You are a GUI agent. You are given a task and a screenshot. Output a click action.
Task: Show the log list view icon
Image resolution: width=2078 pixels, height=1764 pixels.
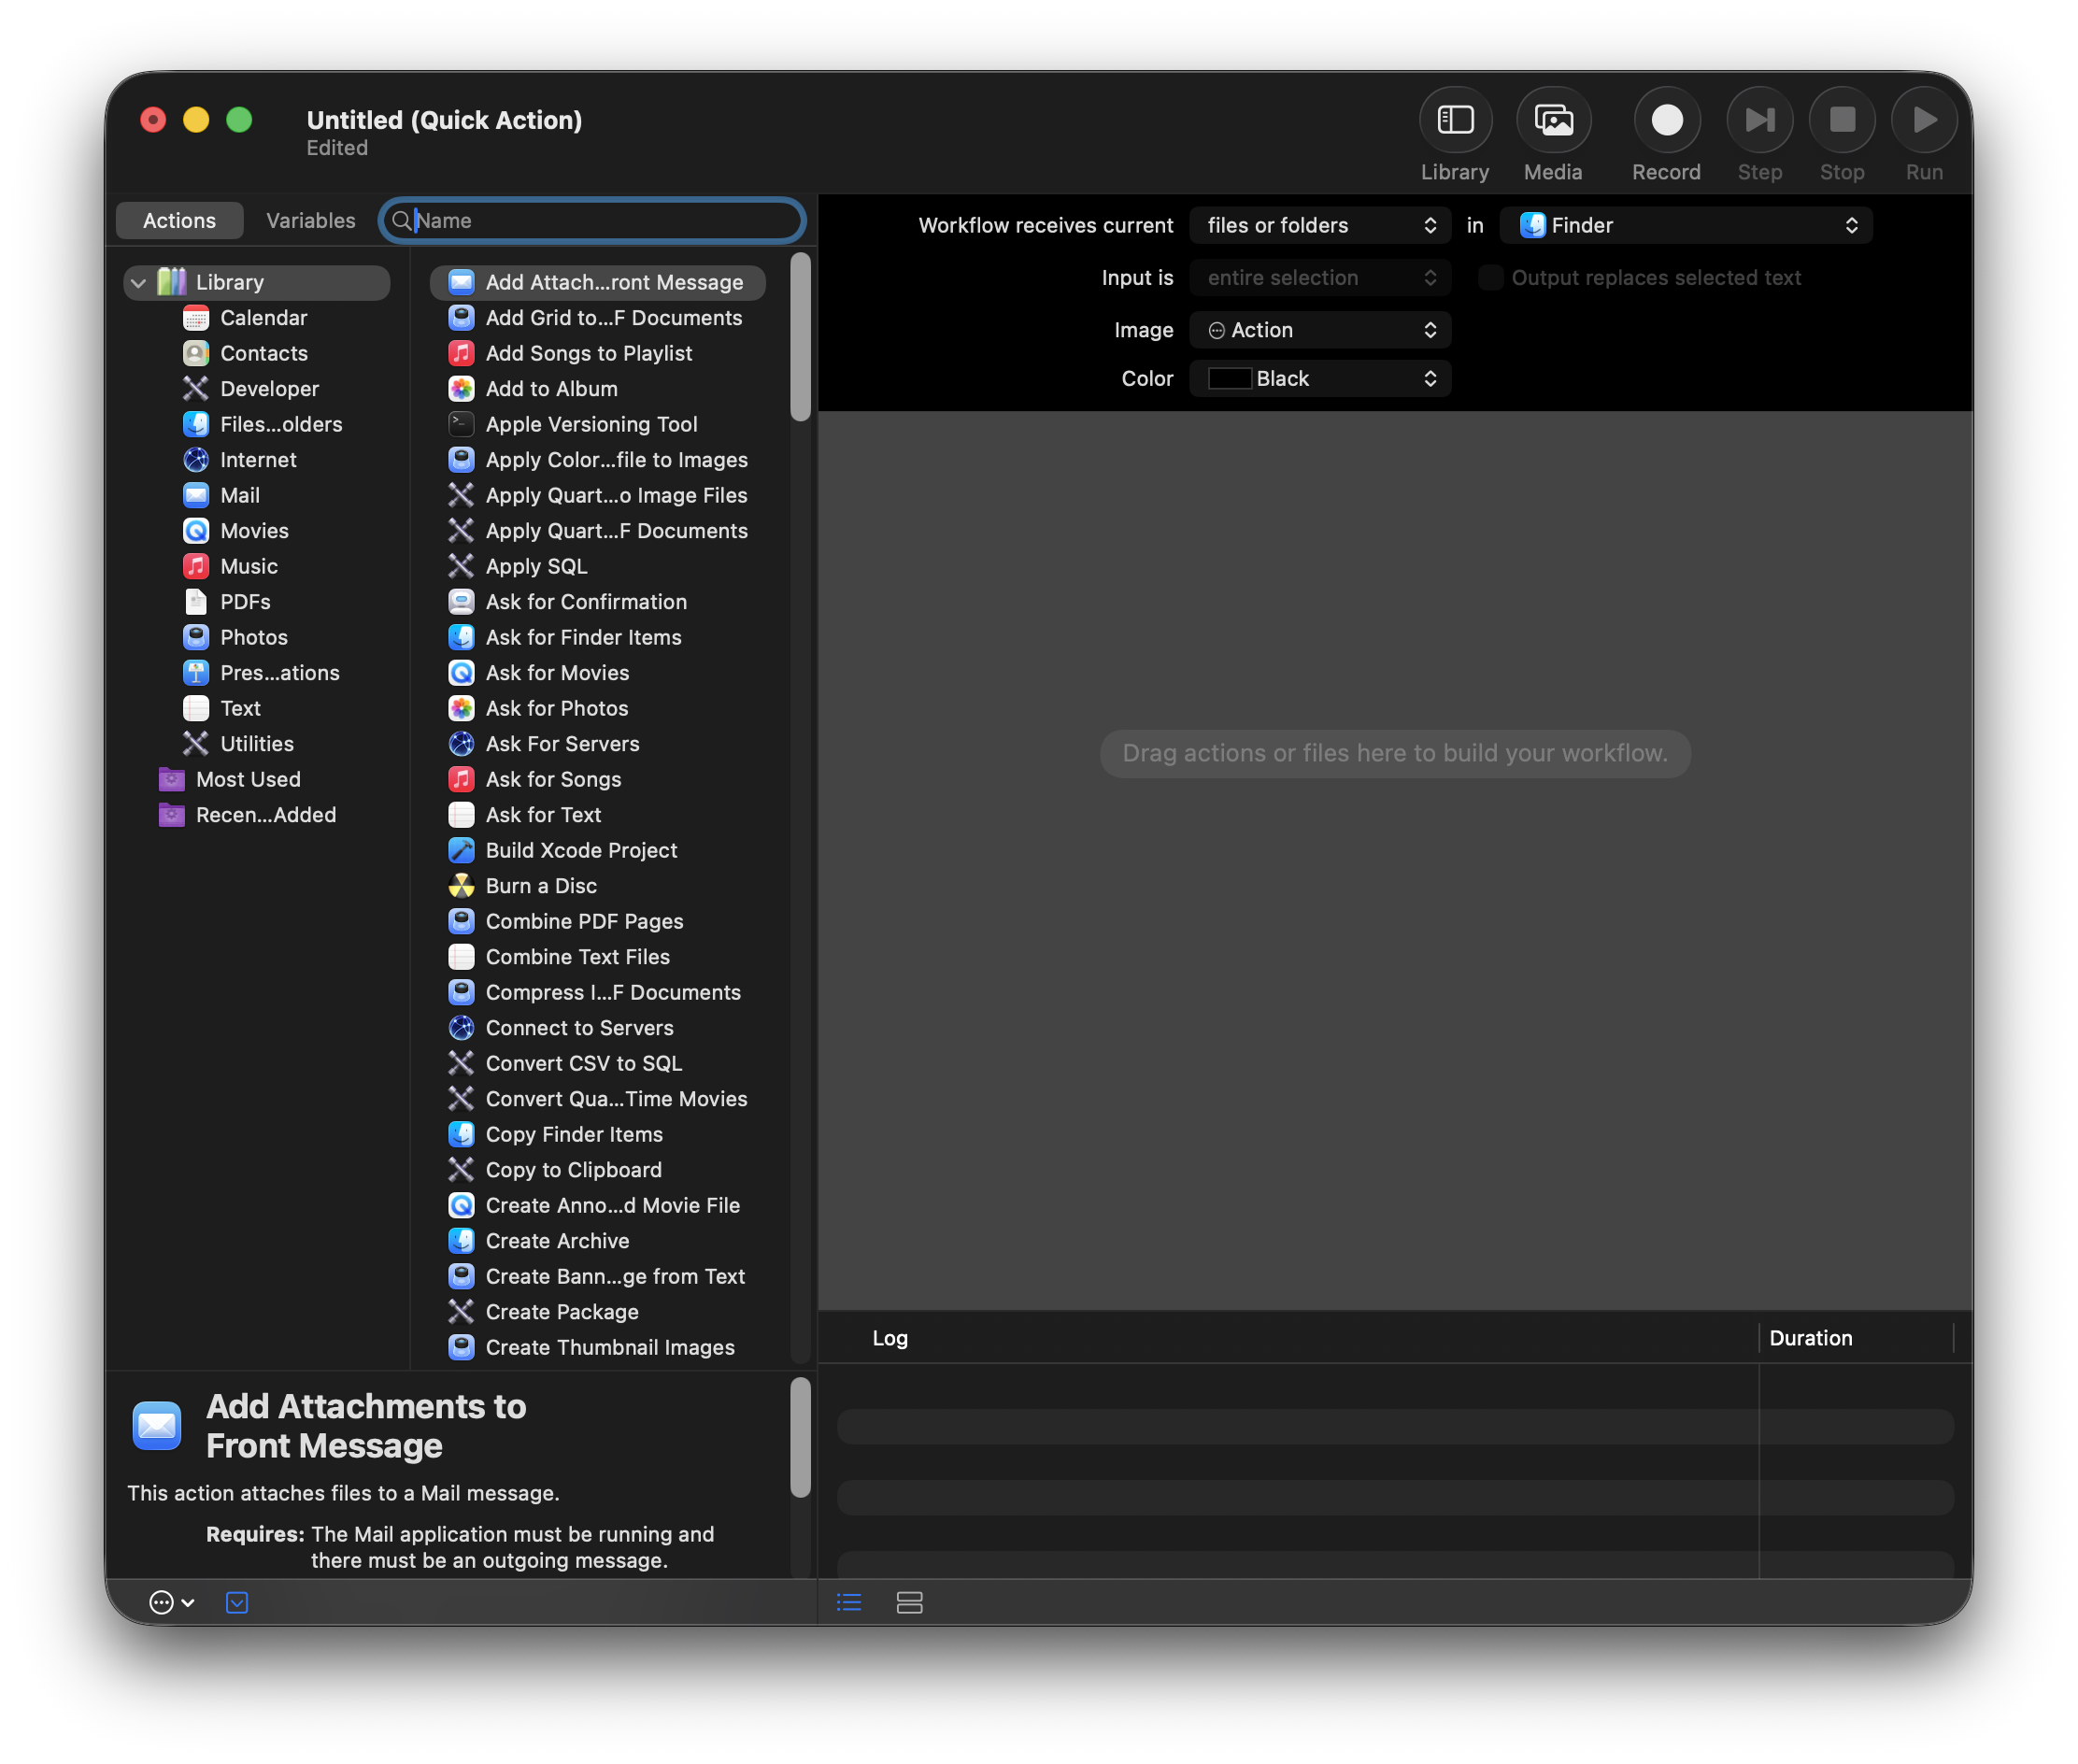point(849,1603)
